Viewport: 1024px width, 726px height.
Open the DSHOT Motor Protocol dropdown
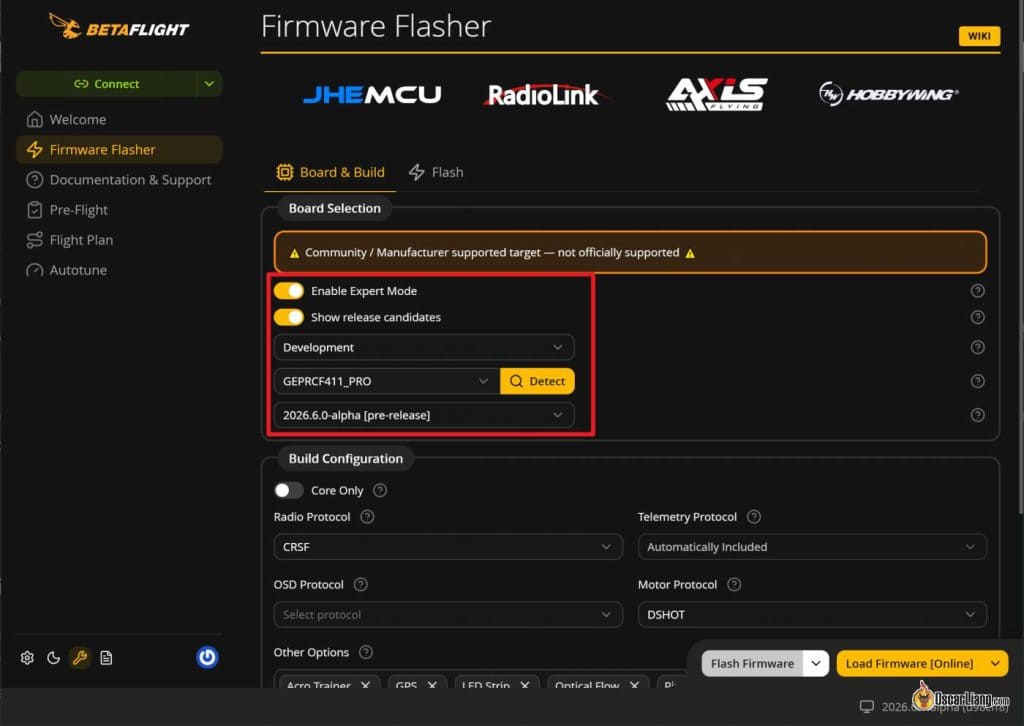(x=812, y=615)
